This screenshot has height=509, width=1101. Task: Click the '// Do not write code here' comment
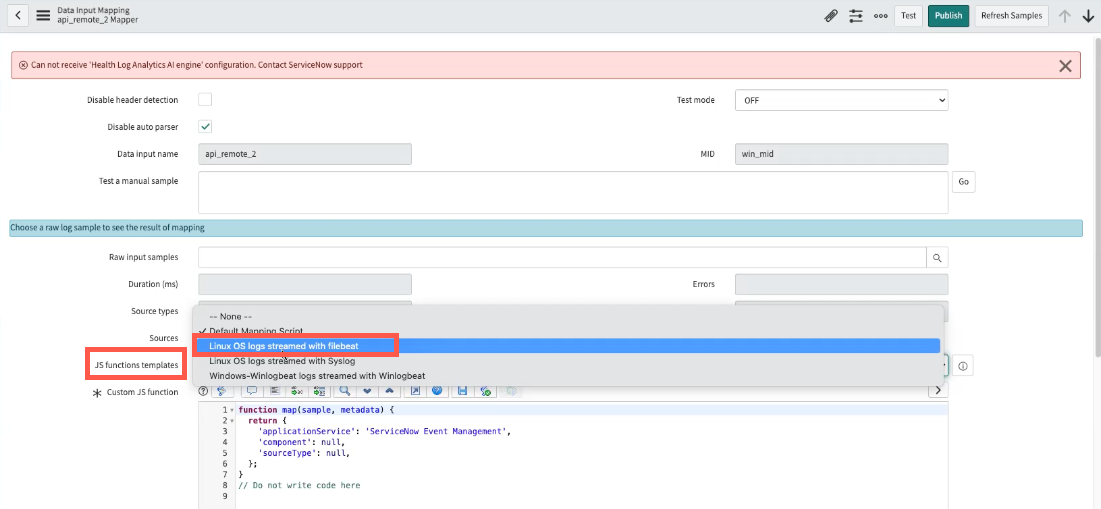tap(300, 485)
